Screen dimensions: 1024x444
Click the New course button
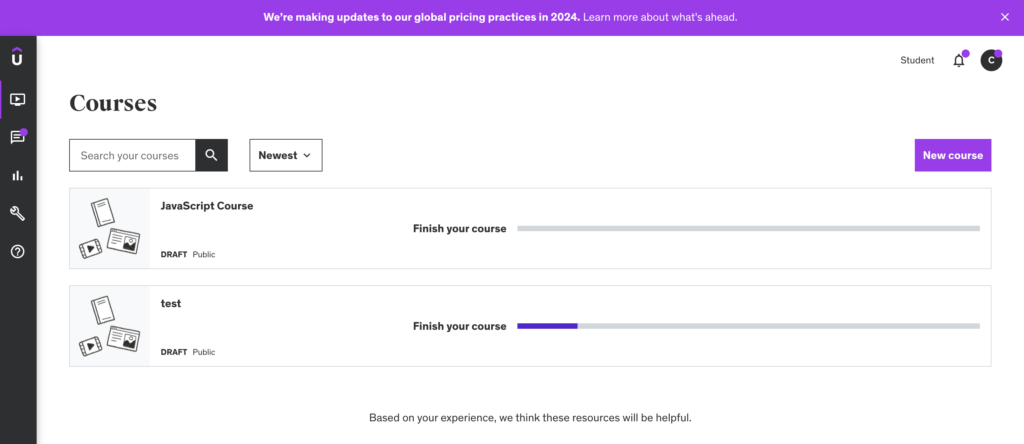[x=953, y=155]
